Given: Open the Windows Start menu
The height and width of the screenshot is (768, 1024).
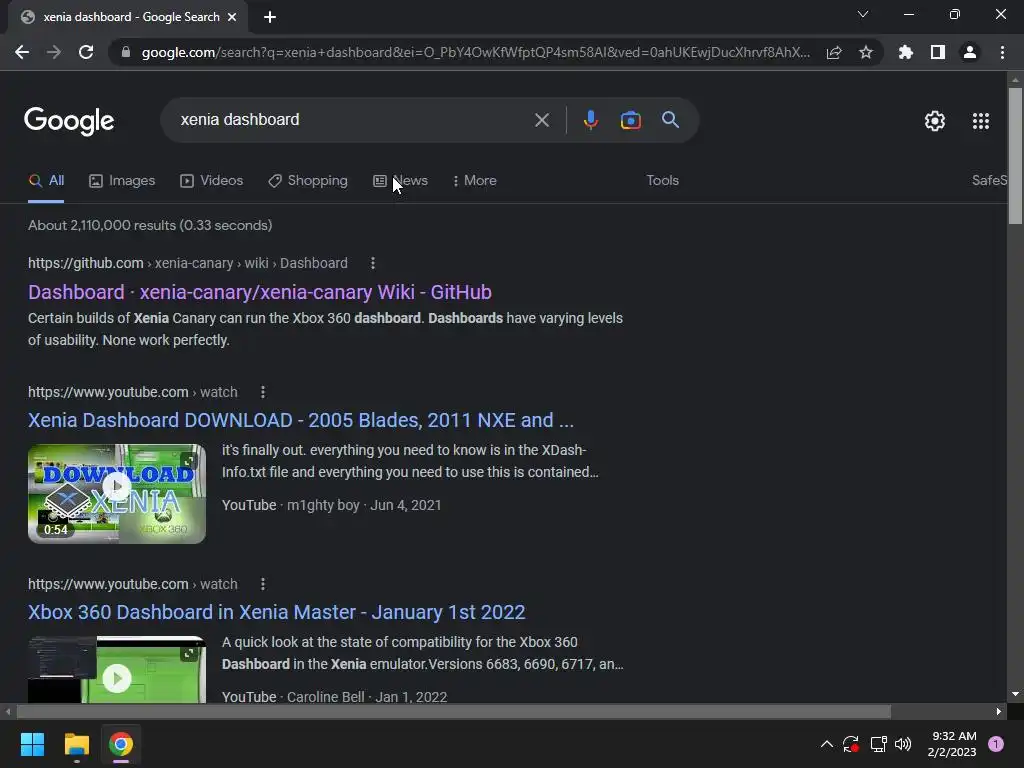Looking at the screenshot, I should tap(32, 744).
